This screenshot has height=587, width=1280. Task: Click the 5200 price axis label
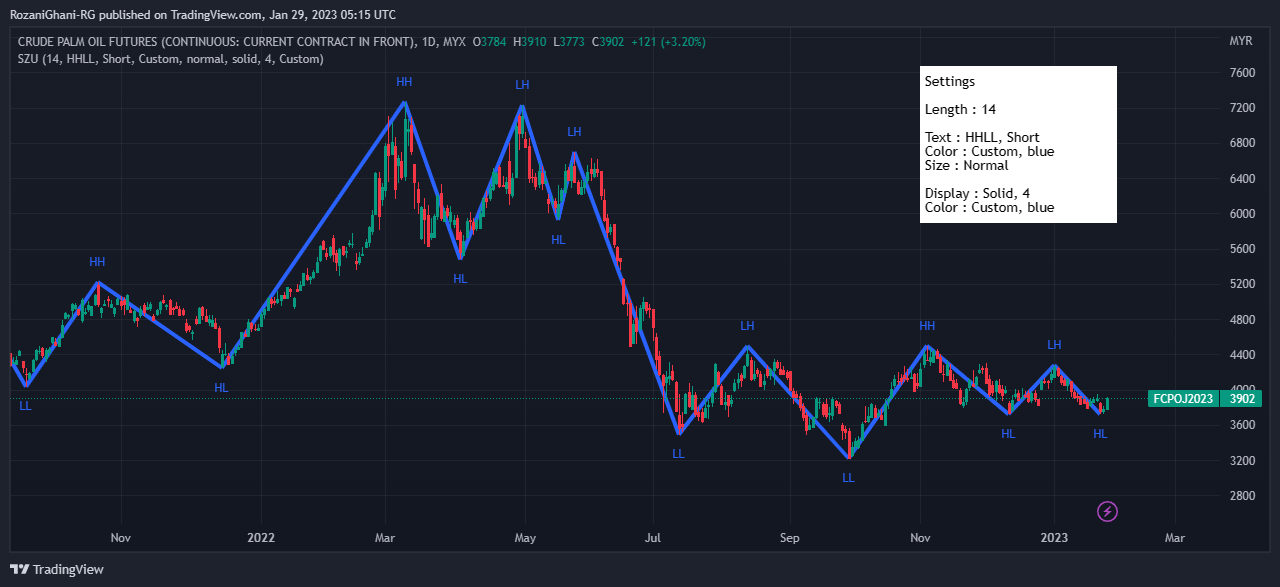tap(1242, 284)
